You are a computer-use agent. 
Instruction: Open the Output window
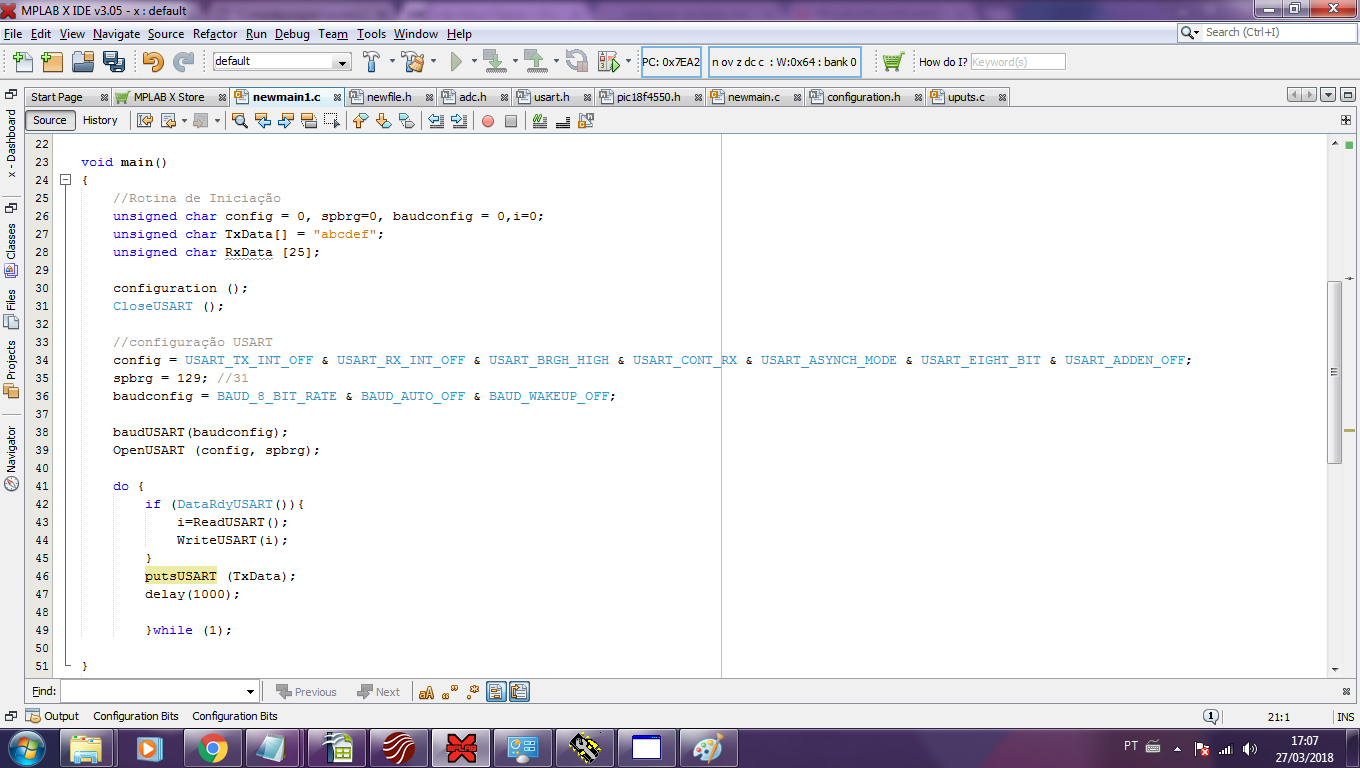tap(53, 716)
